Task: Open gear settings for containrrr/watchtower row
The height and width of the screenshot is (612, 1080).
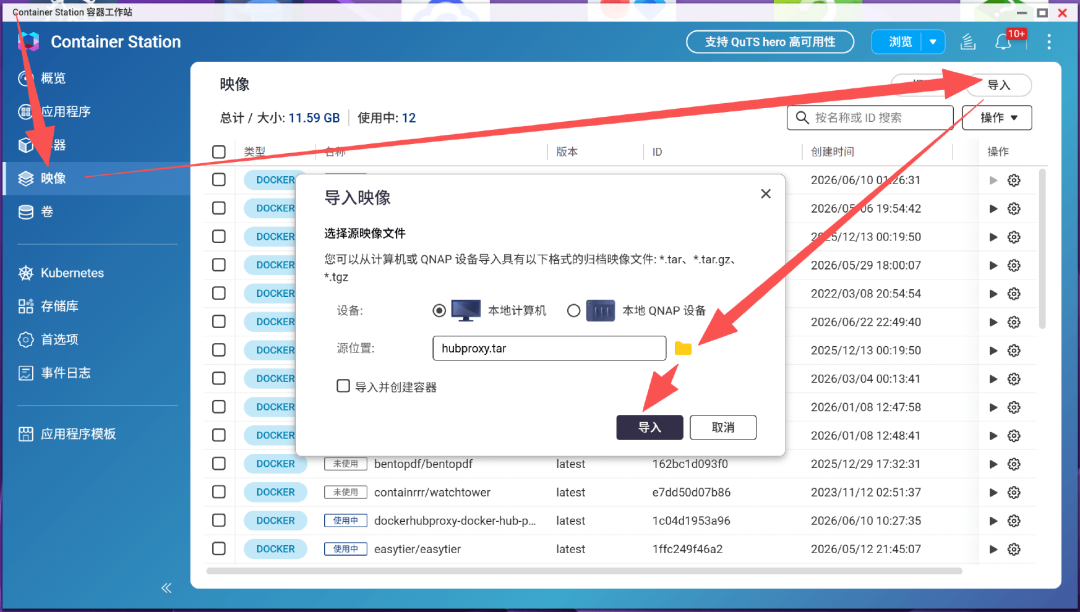Action: tap(1014, 492)
